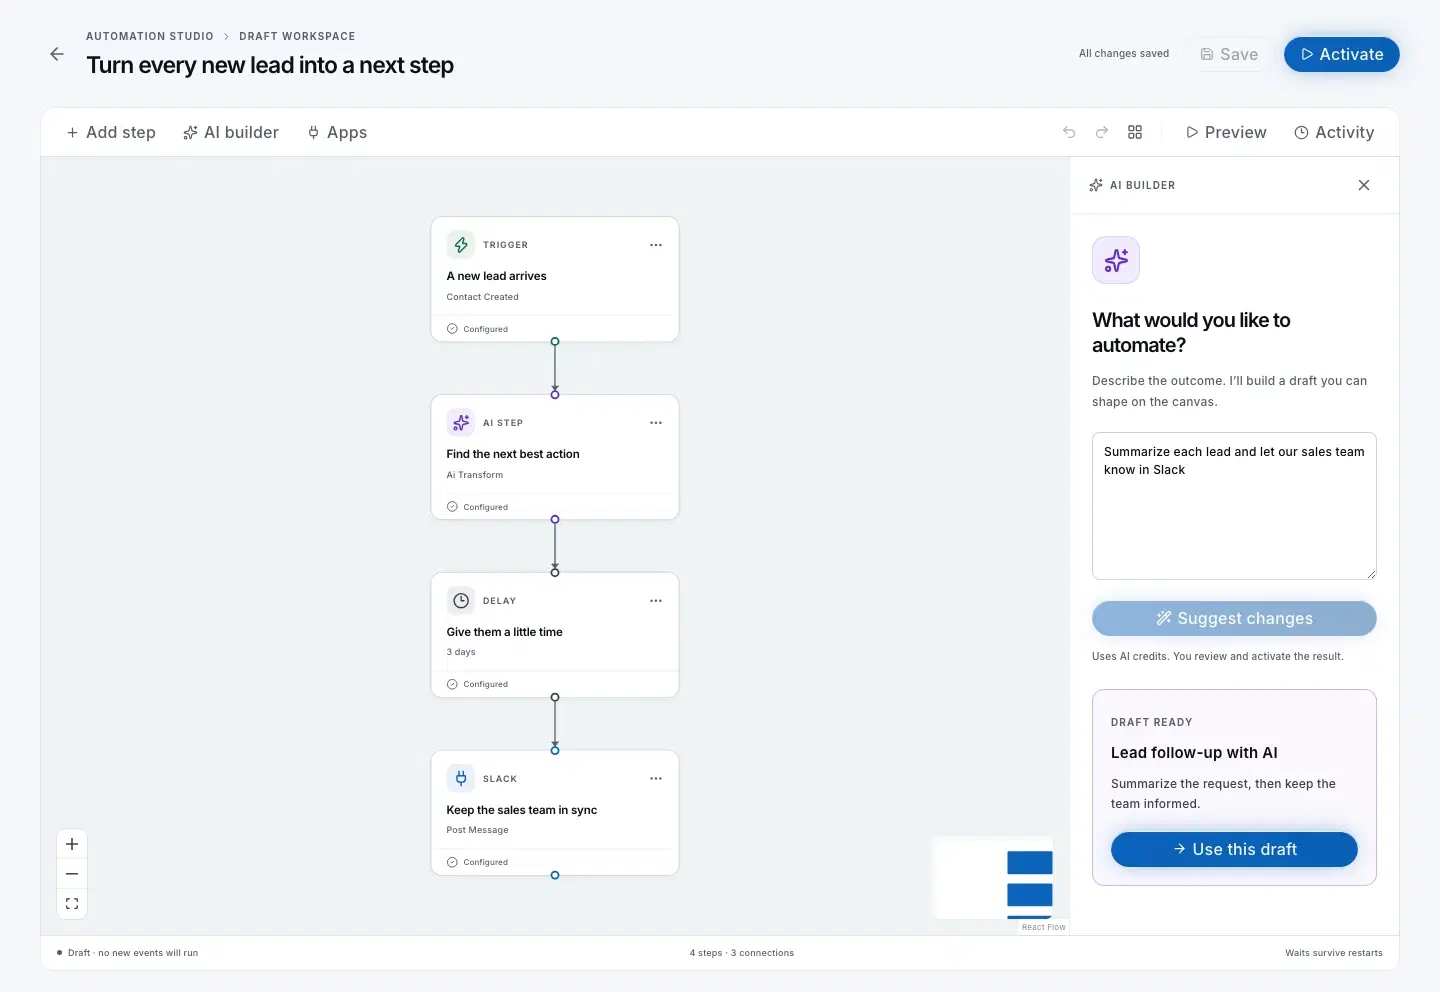Image resolution: width=1440 pixels, height=992 pixels.
Task: Click the auto-layout grid icon
Action: click(1135, 132)
